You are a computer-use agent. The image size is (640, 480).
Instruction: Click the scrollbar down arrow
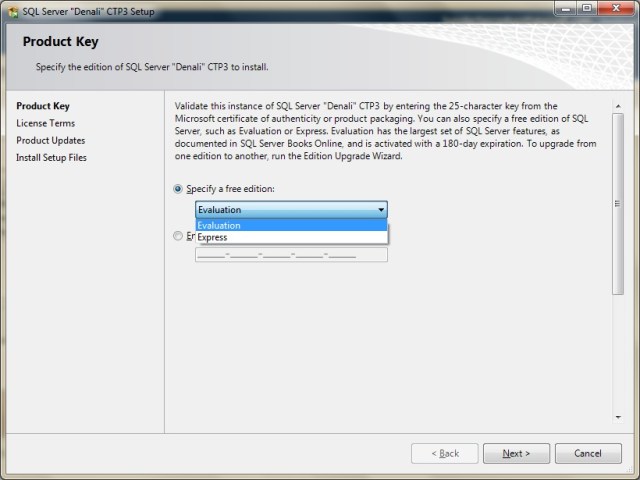617,417
